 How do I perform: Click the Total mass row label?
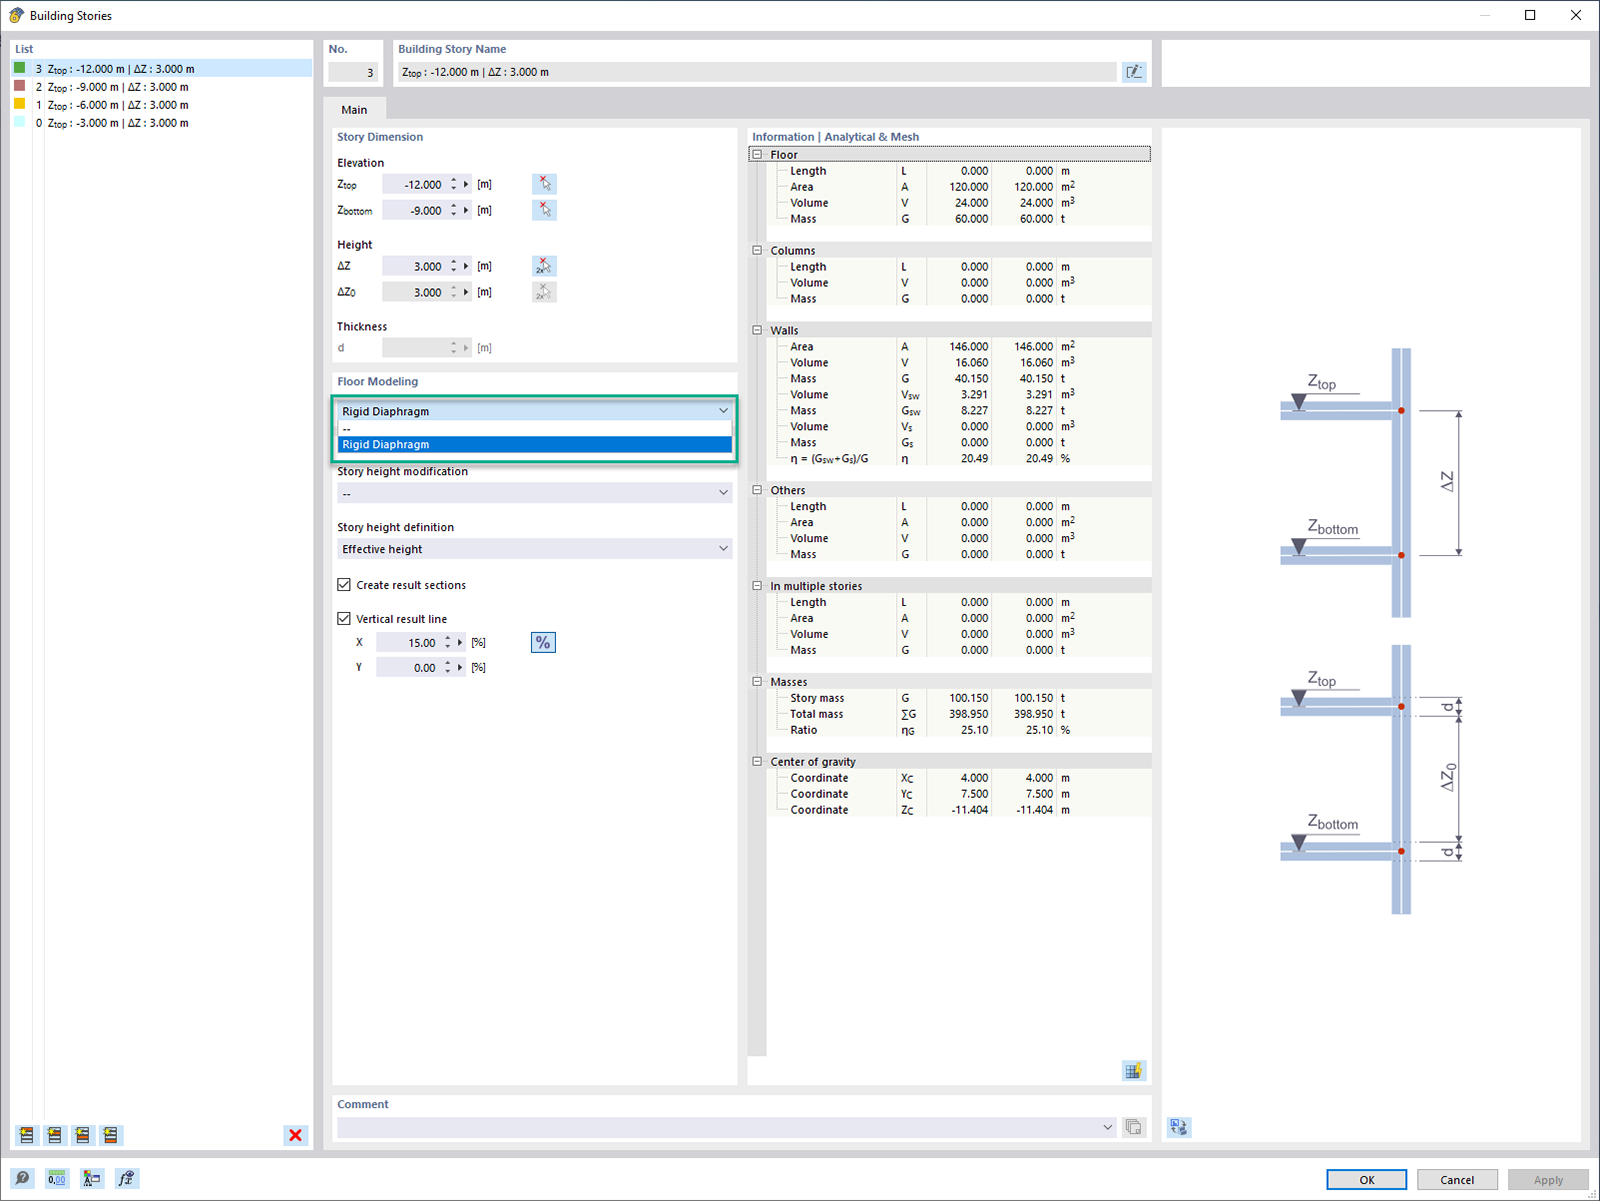tap(816, 714)
